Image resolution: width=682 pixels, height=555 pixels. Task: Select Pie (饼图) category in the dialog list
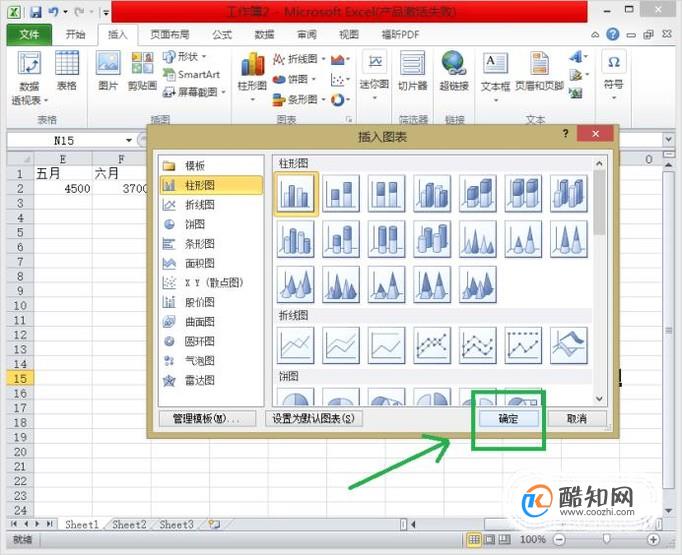(x=211, y=224)
